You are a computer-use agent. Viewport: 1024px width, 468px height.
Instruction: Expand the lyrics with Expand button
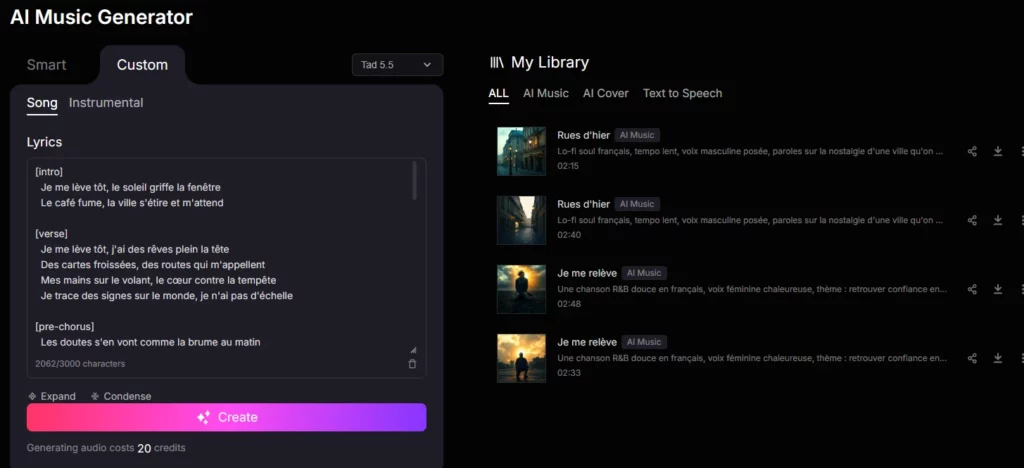click(x=52, y=396)
